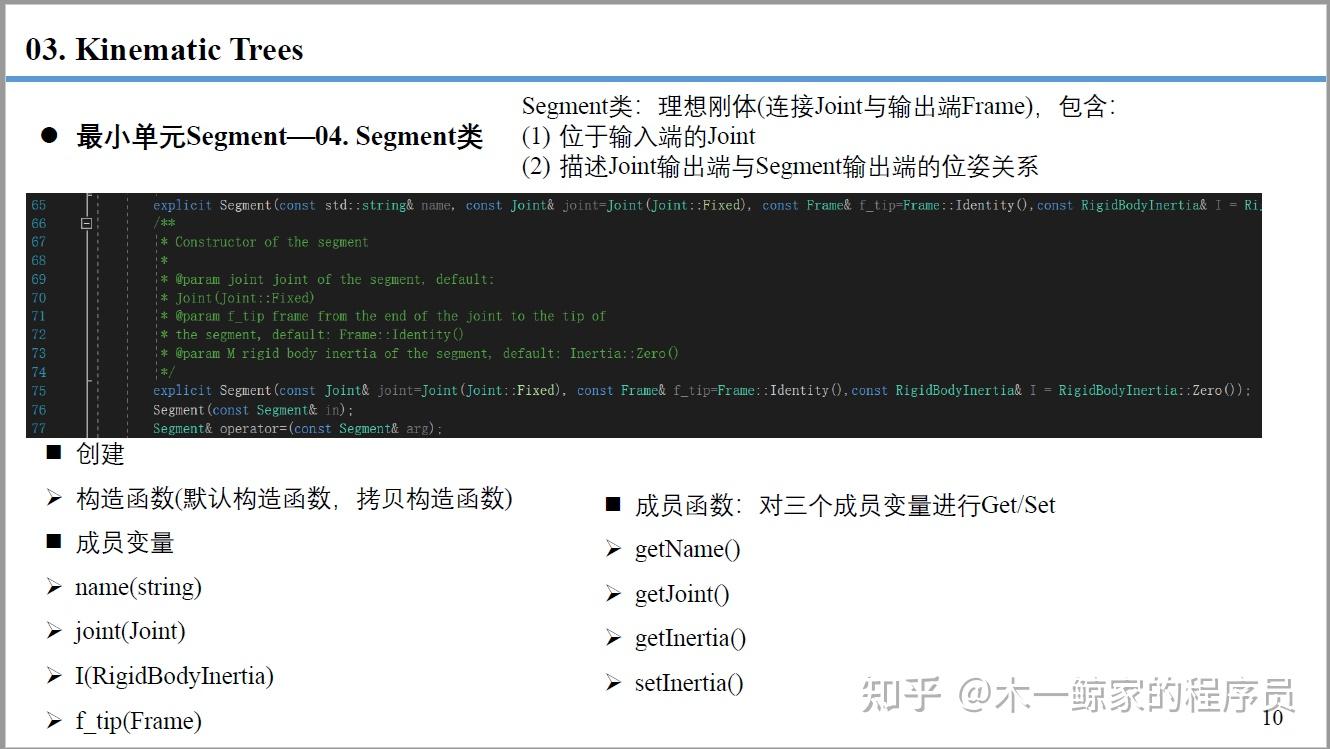The width and height of the screenshot is (1330, 749).
Task: Click line number 77 in the code gutter
Action: tap(38, 428)
